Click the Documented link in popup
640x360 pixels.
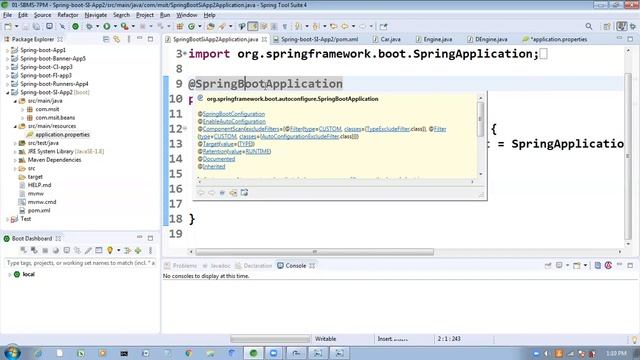pyautogui.click(x=219, y=159)
